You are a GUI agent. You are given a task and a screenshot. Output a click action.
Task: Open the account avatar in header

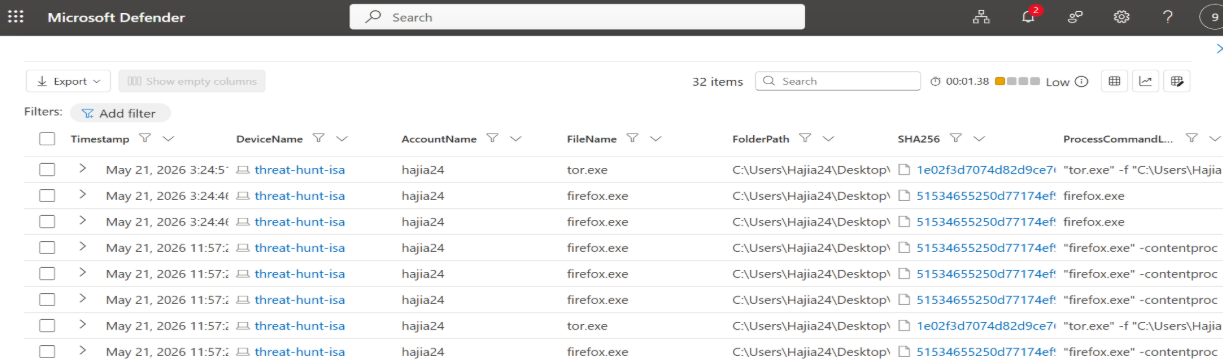coord(1214,17)
